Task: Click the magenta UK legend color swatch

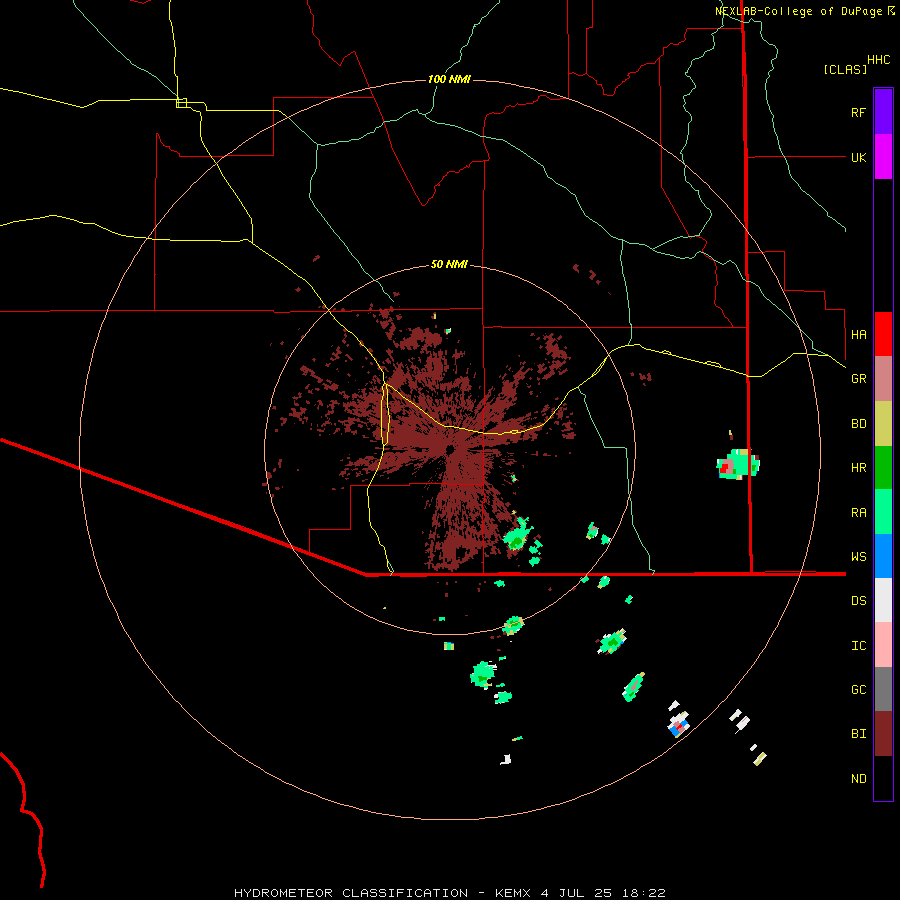Action: [x=883, y=157]
